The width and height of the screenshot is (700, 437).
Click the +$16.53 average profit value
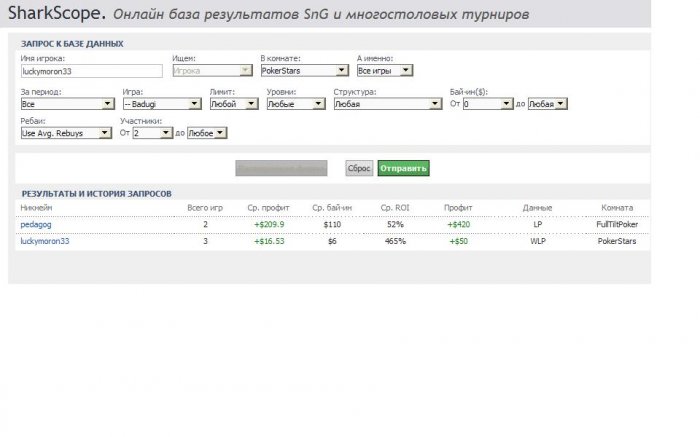[269, 241]
